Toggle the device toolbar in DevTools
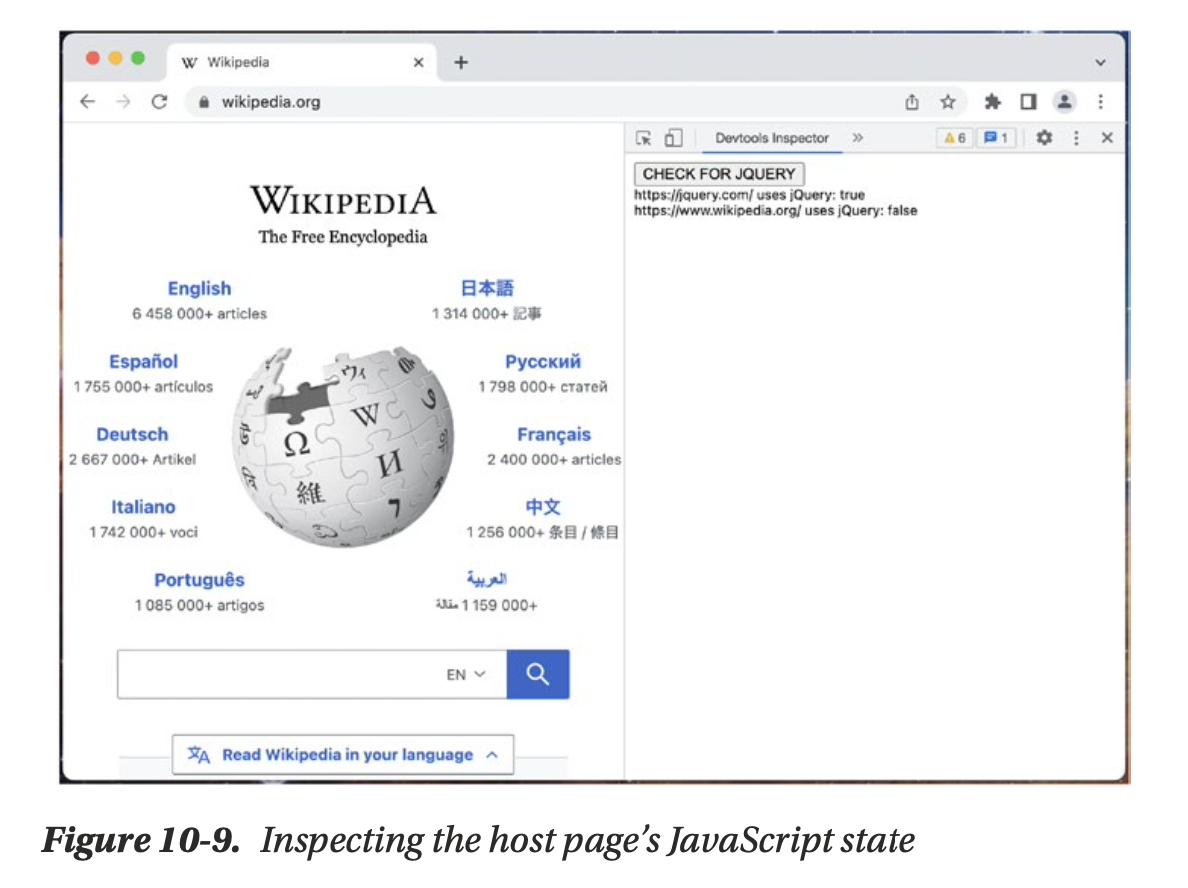 [x=673, y=138]
